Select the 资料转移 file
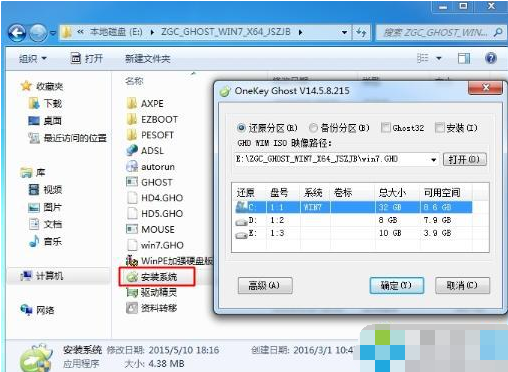Viewport: 508px width, 372px height. pos(151,308)
